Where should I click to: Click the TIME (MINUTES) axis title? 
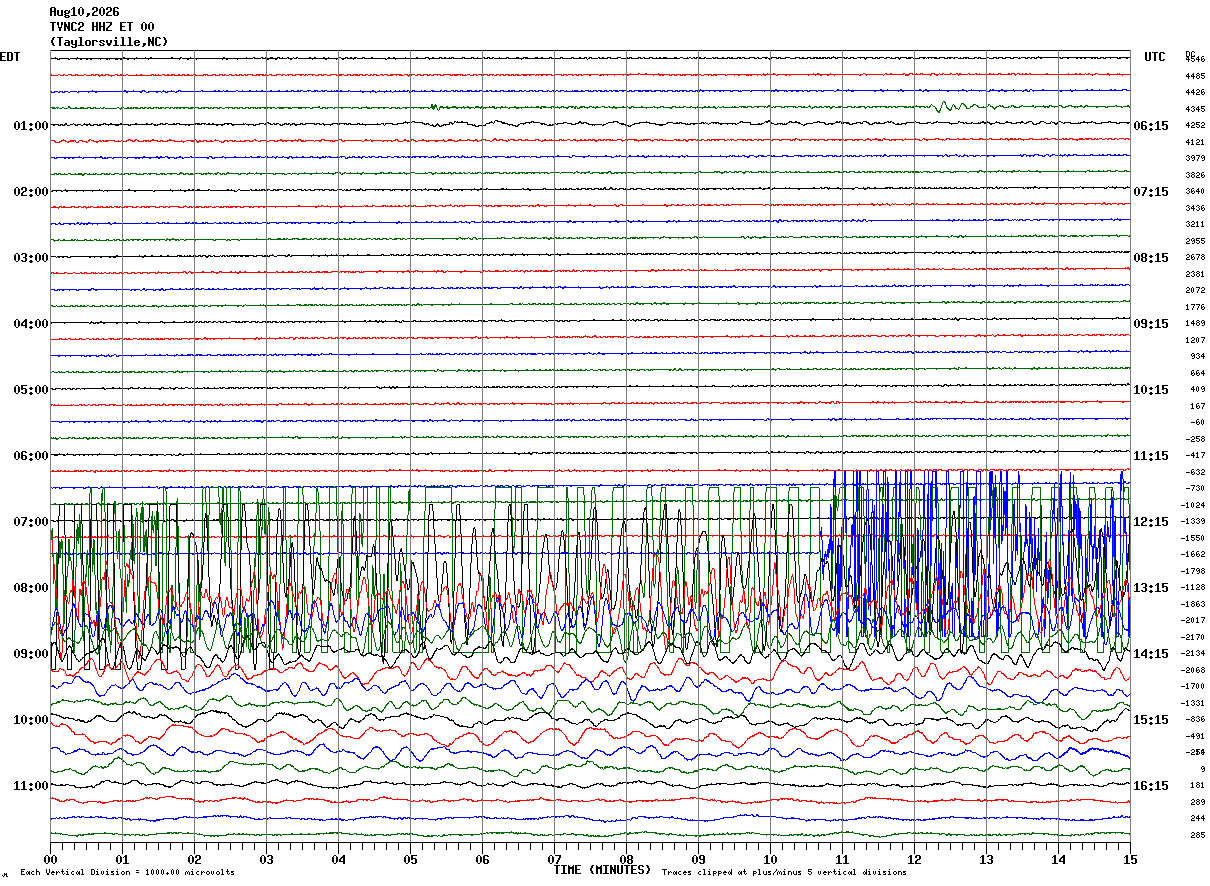tap(602, 870)
